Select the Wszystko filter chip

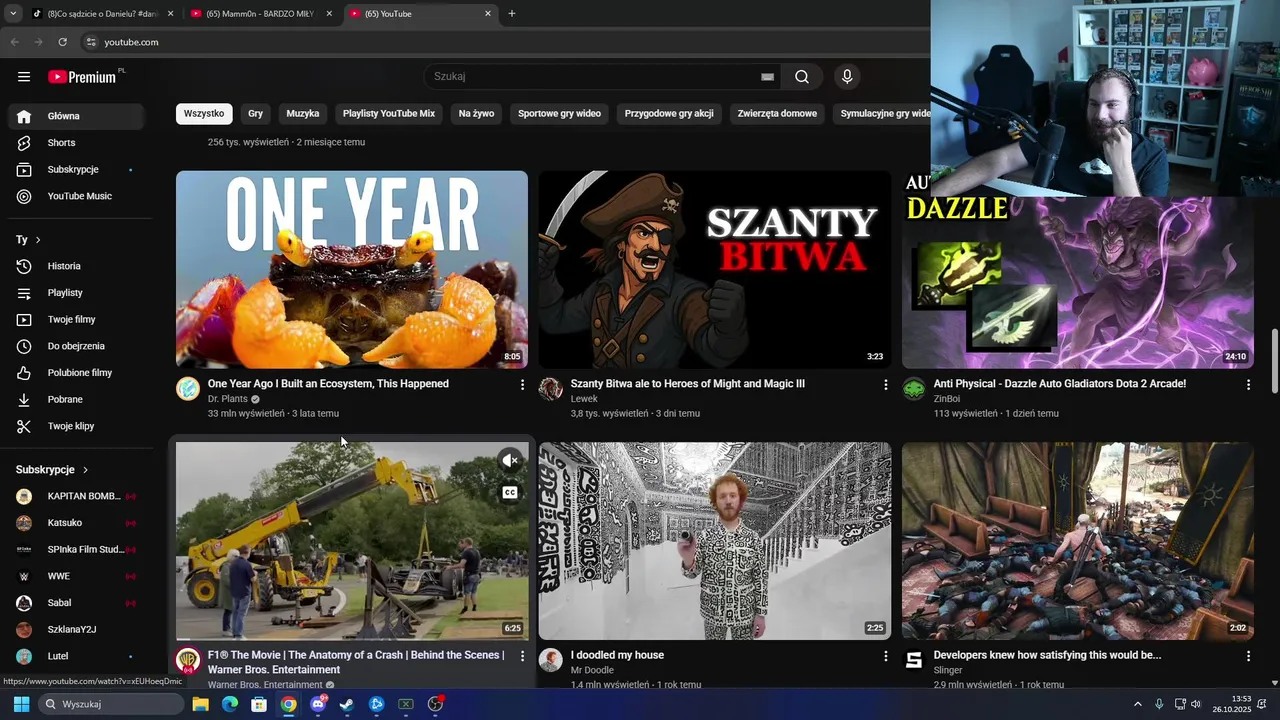204,114
